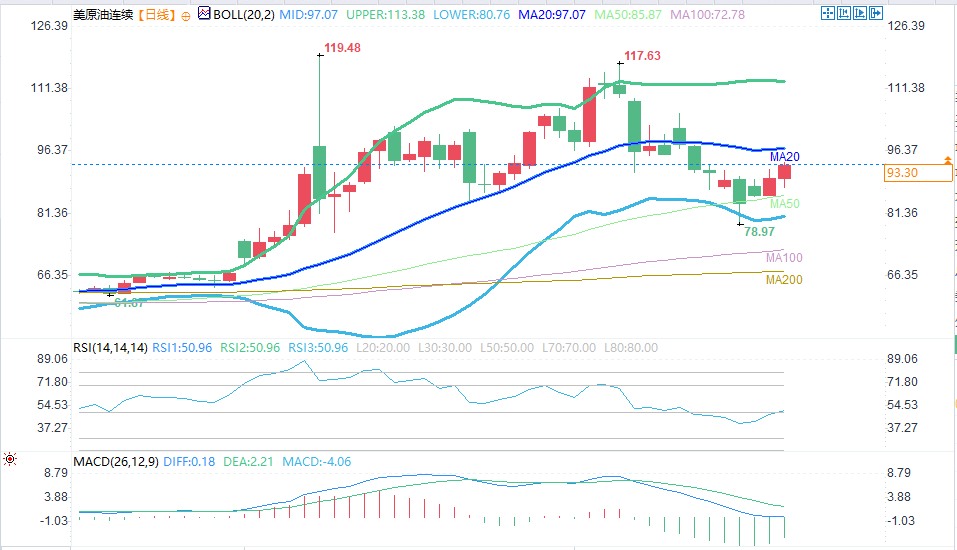Click the 78.97 low price marker
957x550 pixels.
tap(759, 231)
